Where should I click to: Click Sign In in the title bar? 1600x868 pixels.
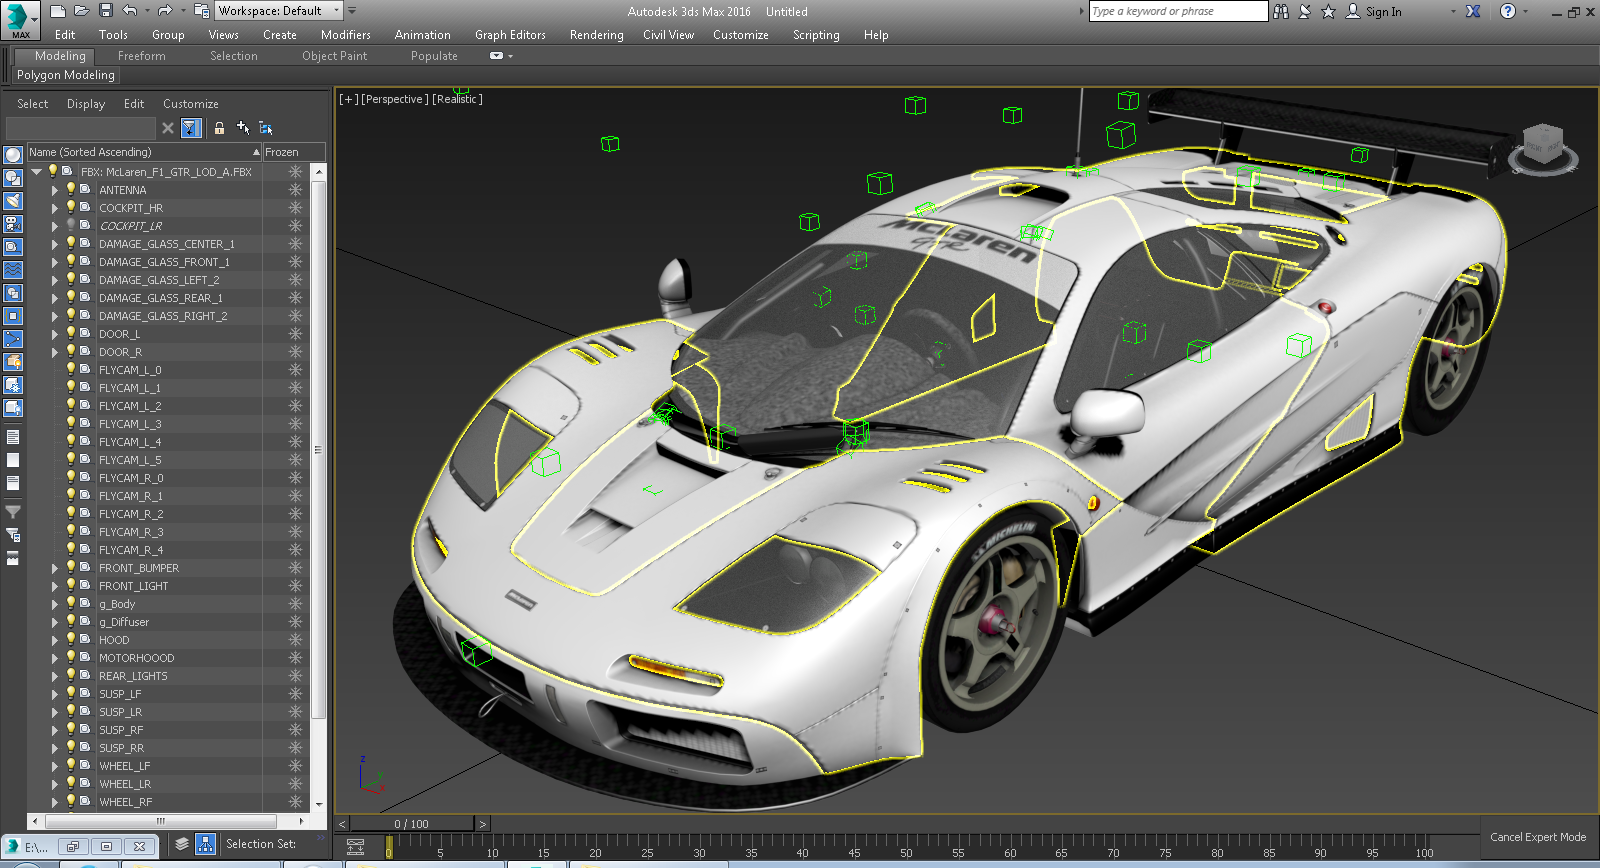tap(1384, 12)
